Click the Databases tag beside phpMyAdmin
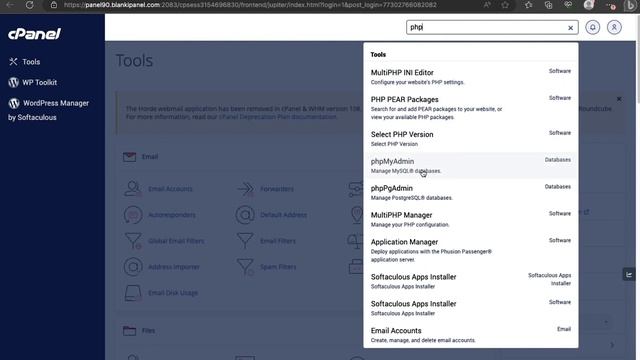Screen dimensions: 640x360 558,160
